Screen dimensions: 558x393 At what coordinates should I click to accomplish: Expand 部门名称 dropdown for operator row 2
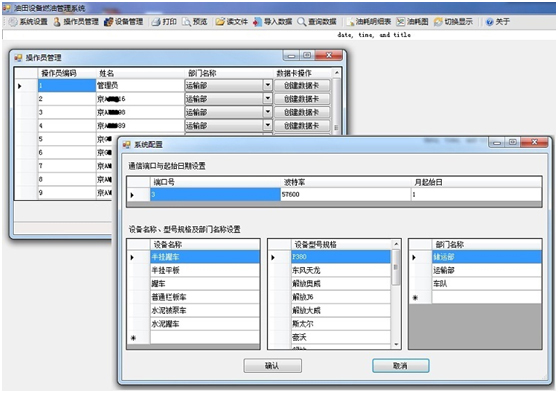pos(268,99)
